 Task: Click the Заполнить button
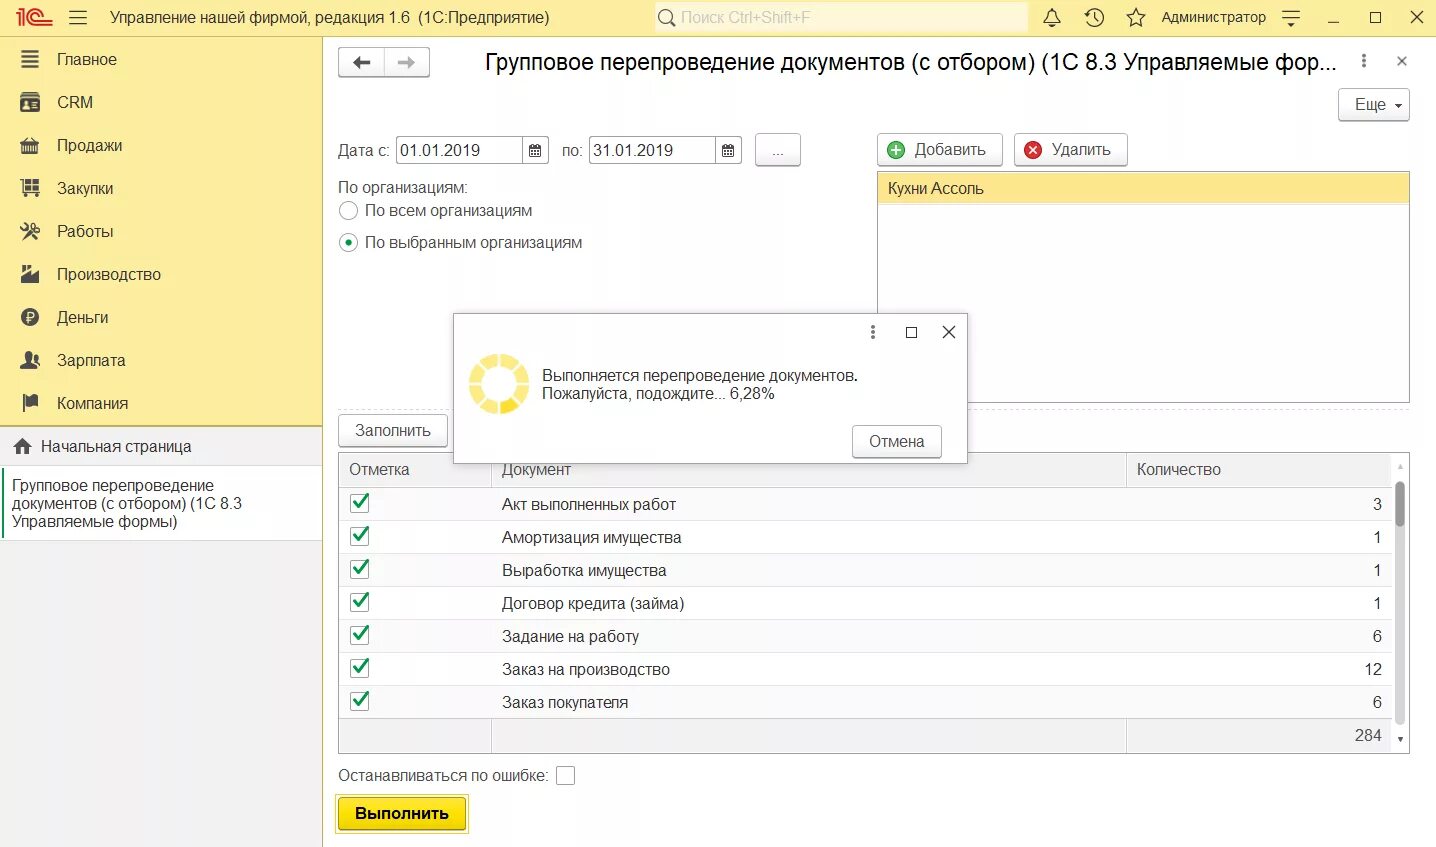393,431
